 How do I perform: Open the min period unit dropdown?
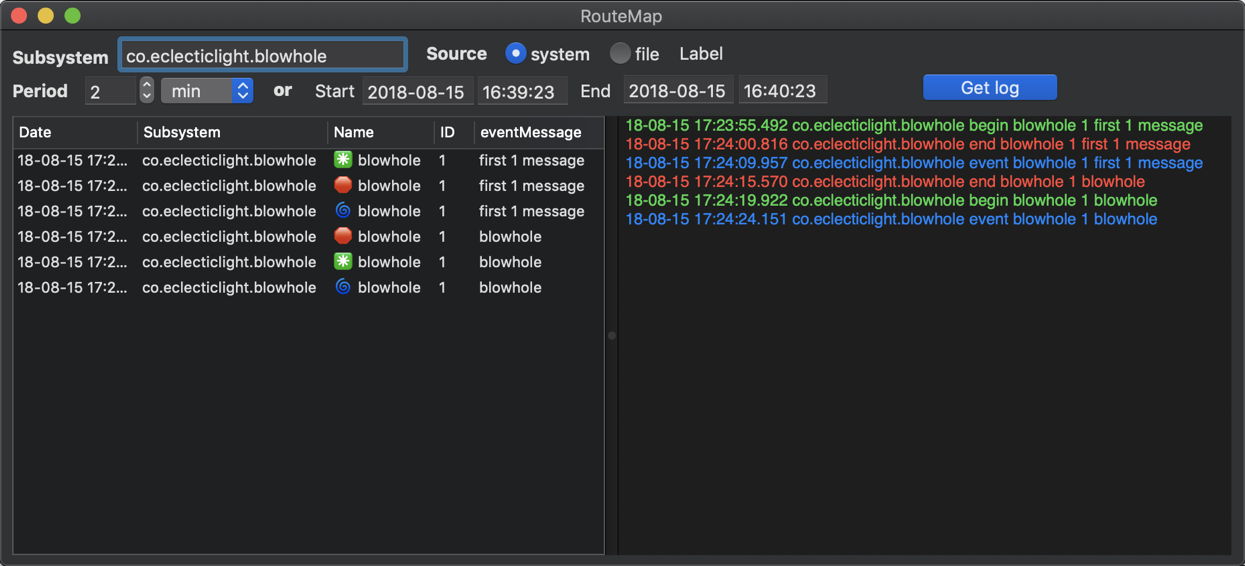[x=207, y=91]
